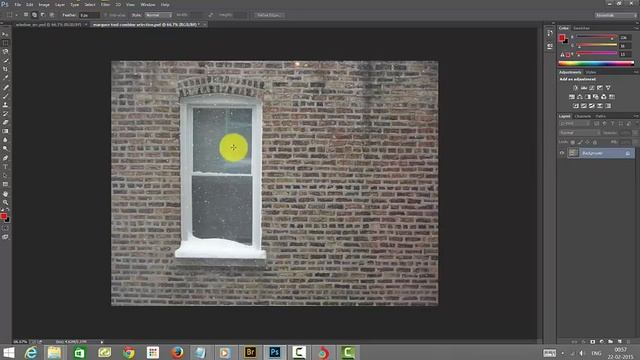The image size is (640, 360).
Task: Select the Zoom tool
Action: coord(5,202)
